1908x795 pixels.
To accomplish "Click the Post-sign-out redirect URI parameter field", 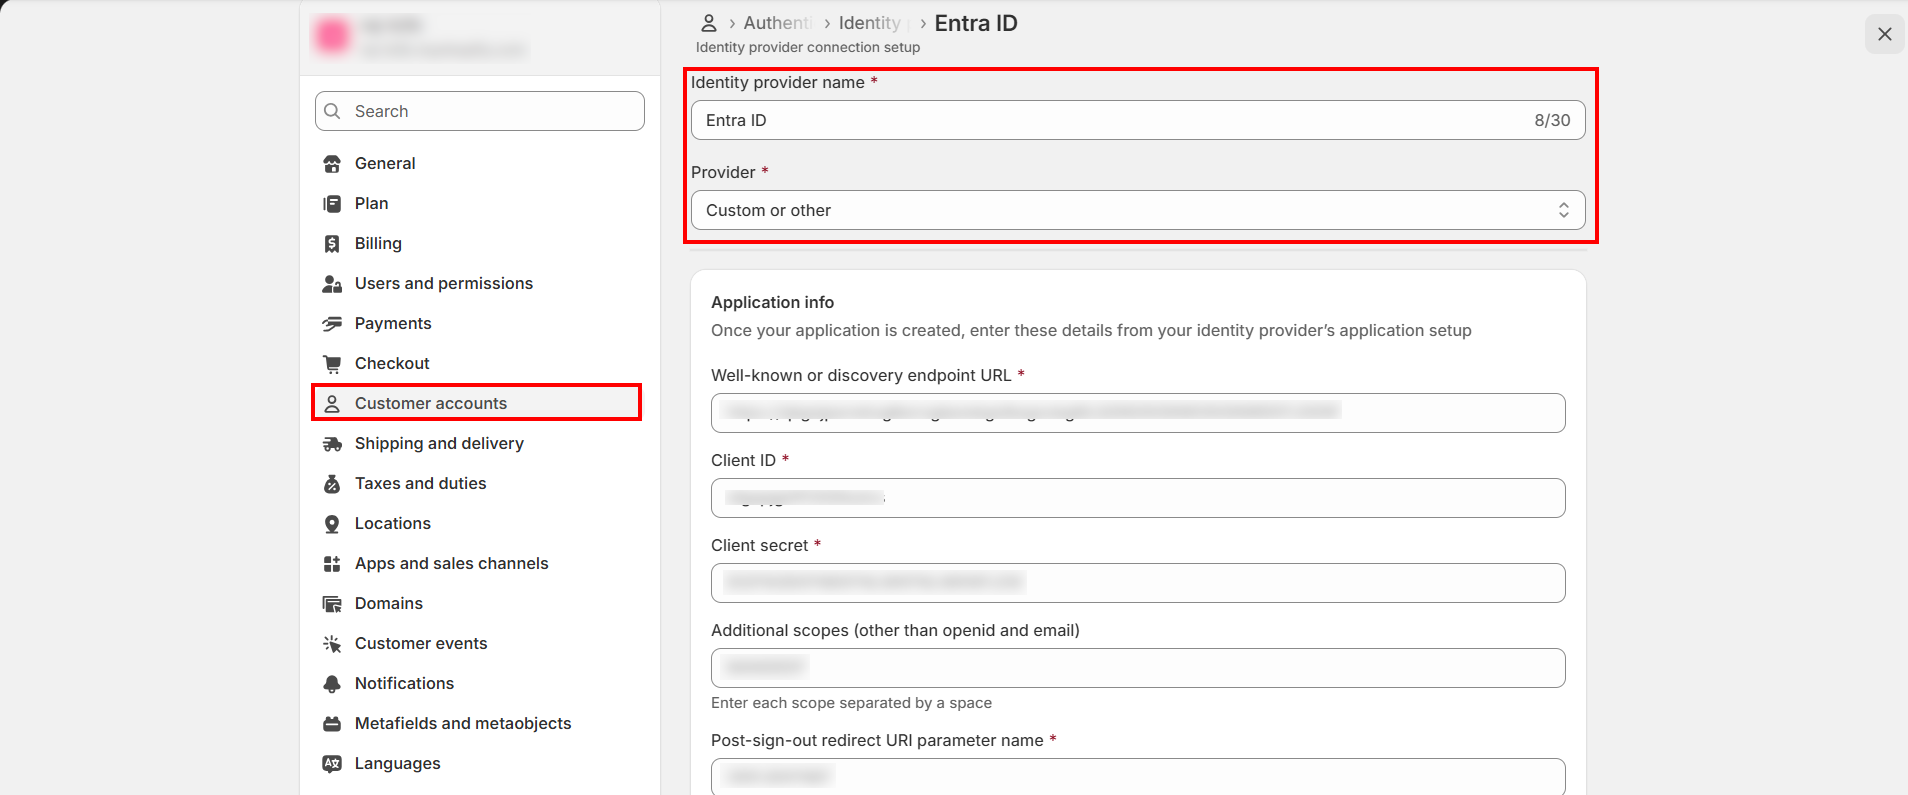I will coord(1138,776).
